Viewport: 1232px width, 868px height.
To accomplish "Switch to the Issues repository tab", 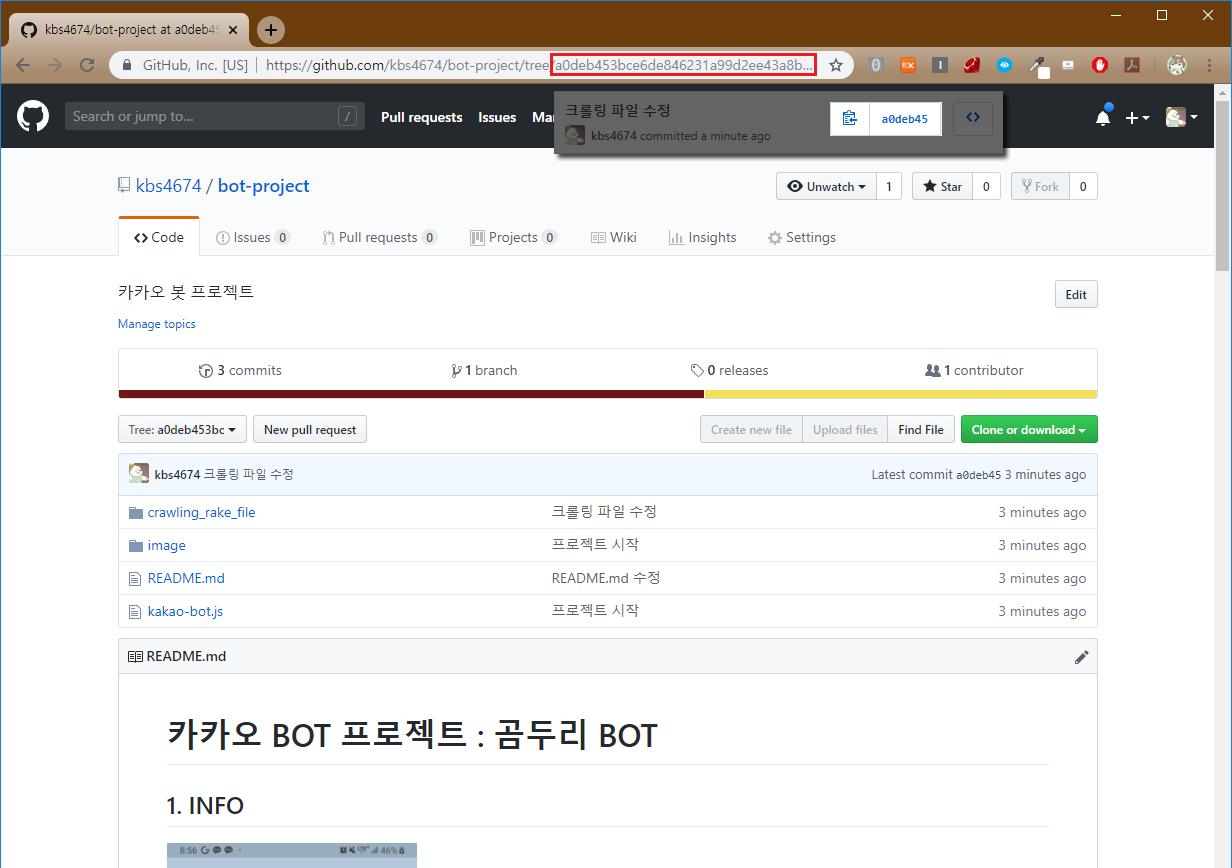I will 253,238.
